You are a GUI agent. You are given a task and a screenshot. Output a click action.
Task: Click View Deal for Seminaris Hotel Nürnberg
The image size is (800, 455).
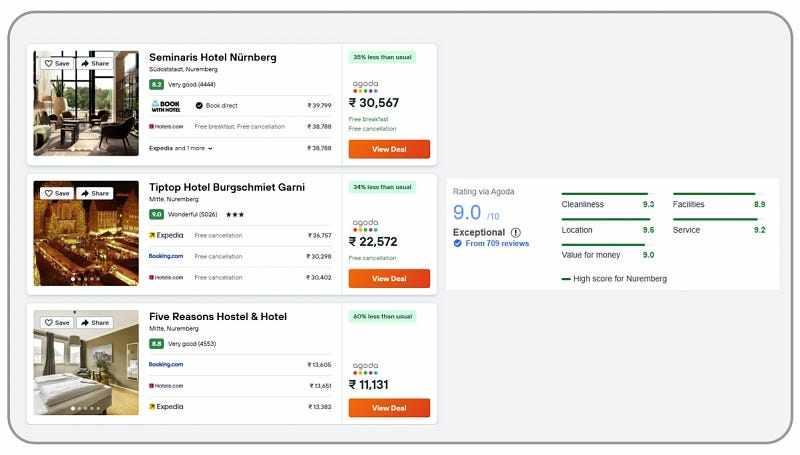[x=389, y=149]
